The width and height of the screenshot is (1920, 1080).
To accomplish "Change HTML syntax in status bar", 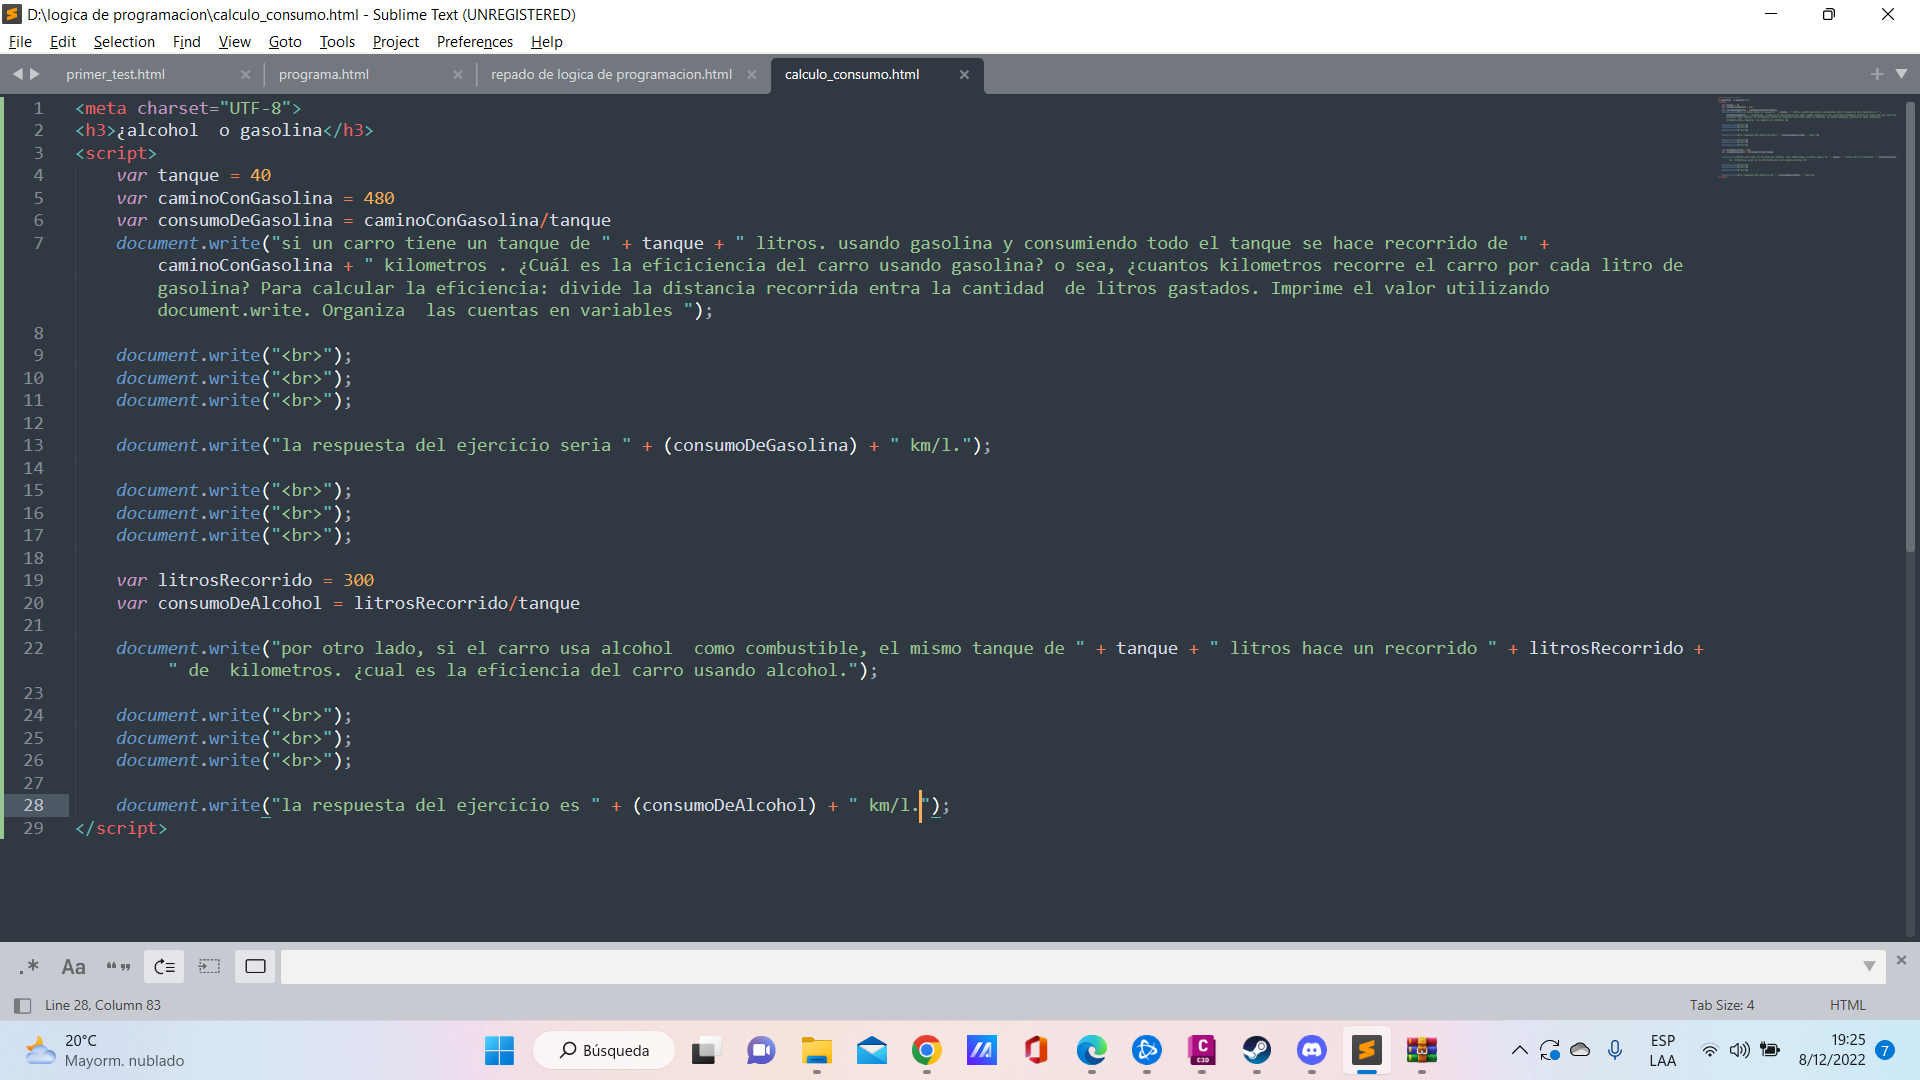I will (x=1847, y=1005).
